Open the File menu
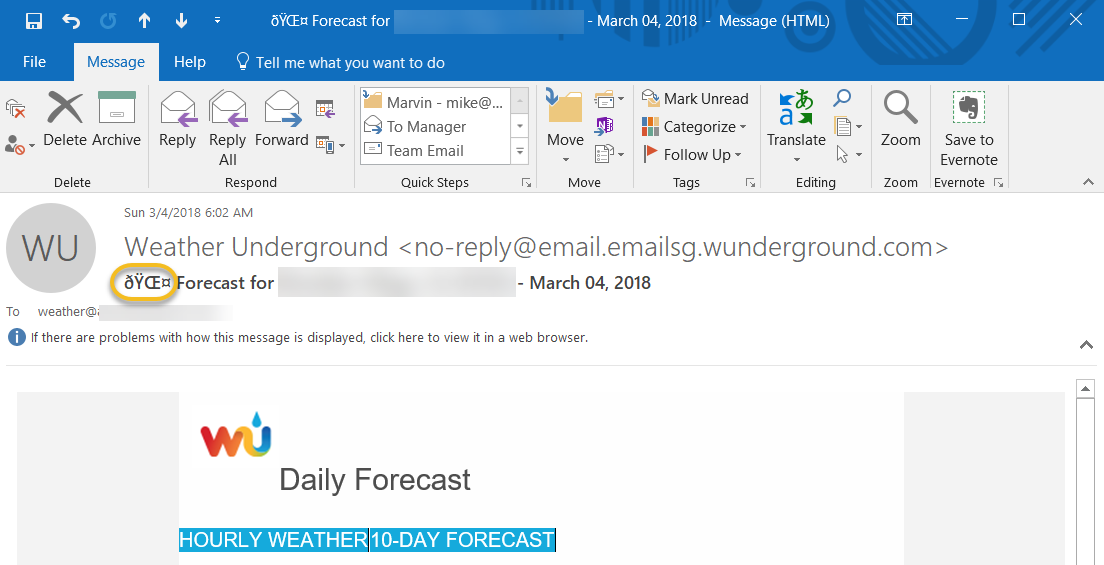This screenshot has height=565, width=1104. 34,62
